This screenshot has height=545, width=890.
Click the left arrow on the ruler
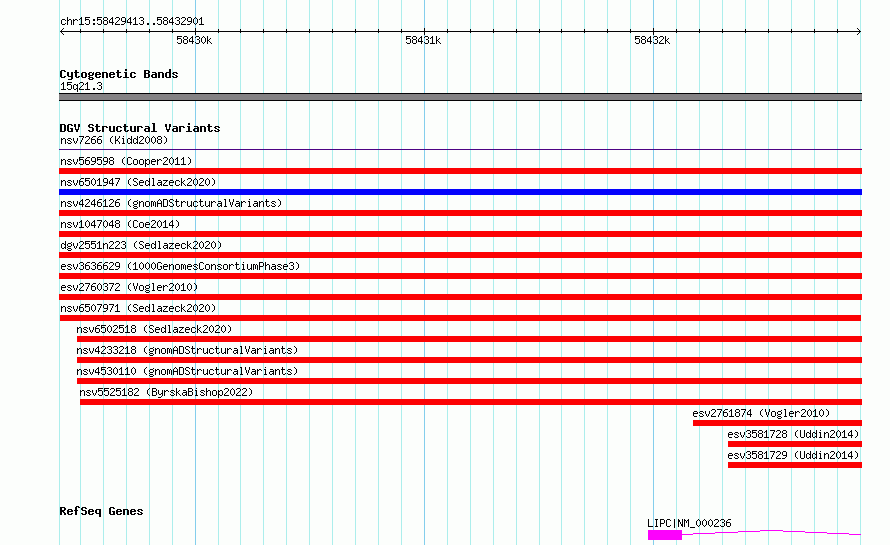point(62,32)
